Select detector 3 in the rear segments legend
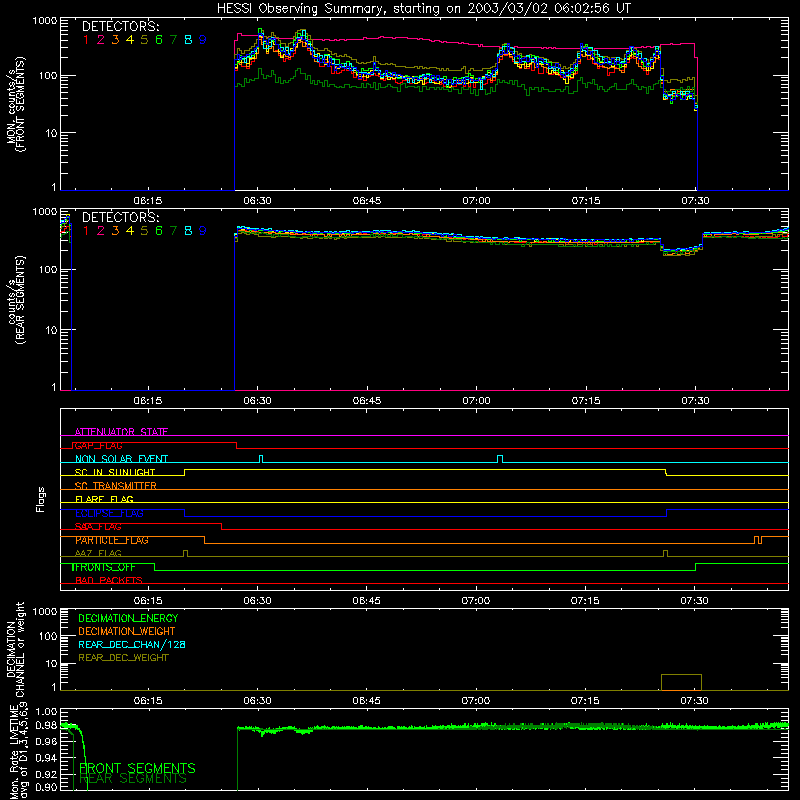This screenshot has width=800, height=800. pos(115,231)
